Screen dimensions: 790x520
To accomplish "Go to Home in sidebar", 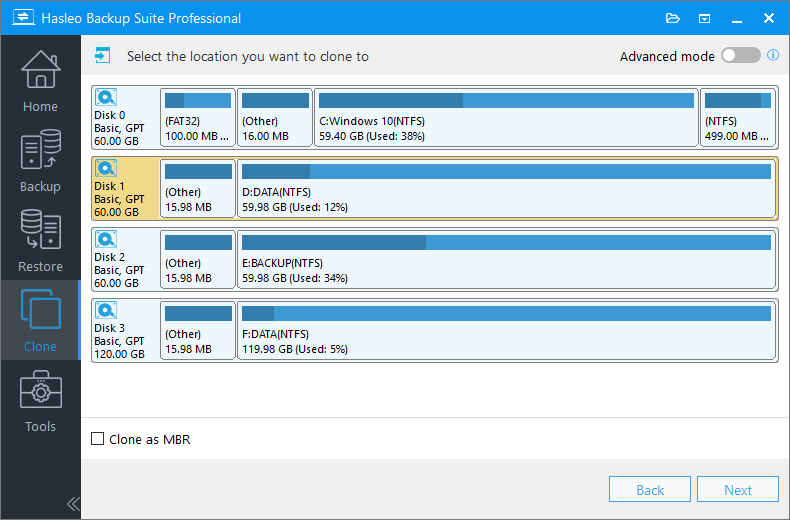I will (40, 80).
